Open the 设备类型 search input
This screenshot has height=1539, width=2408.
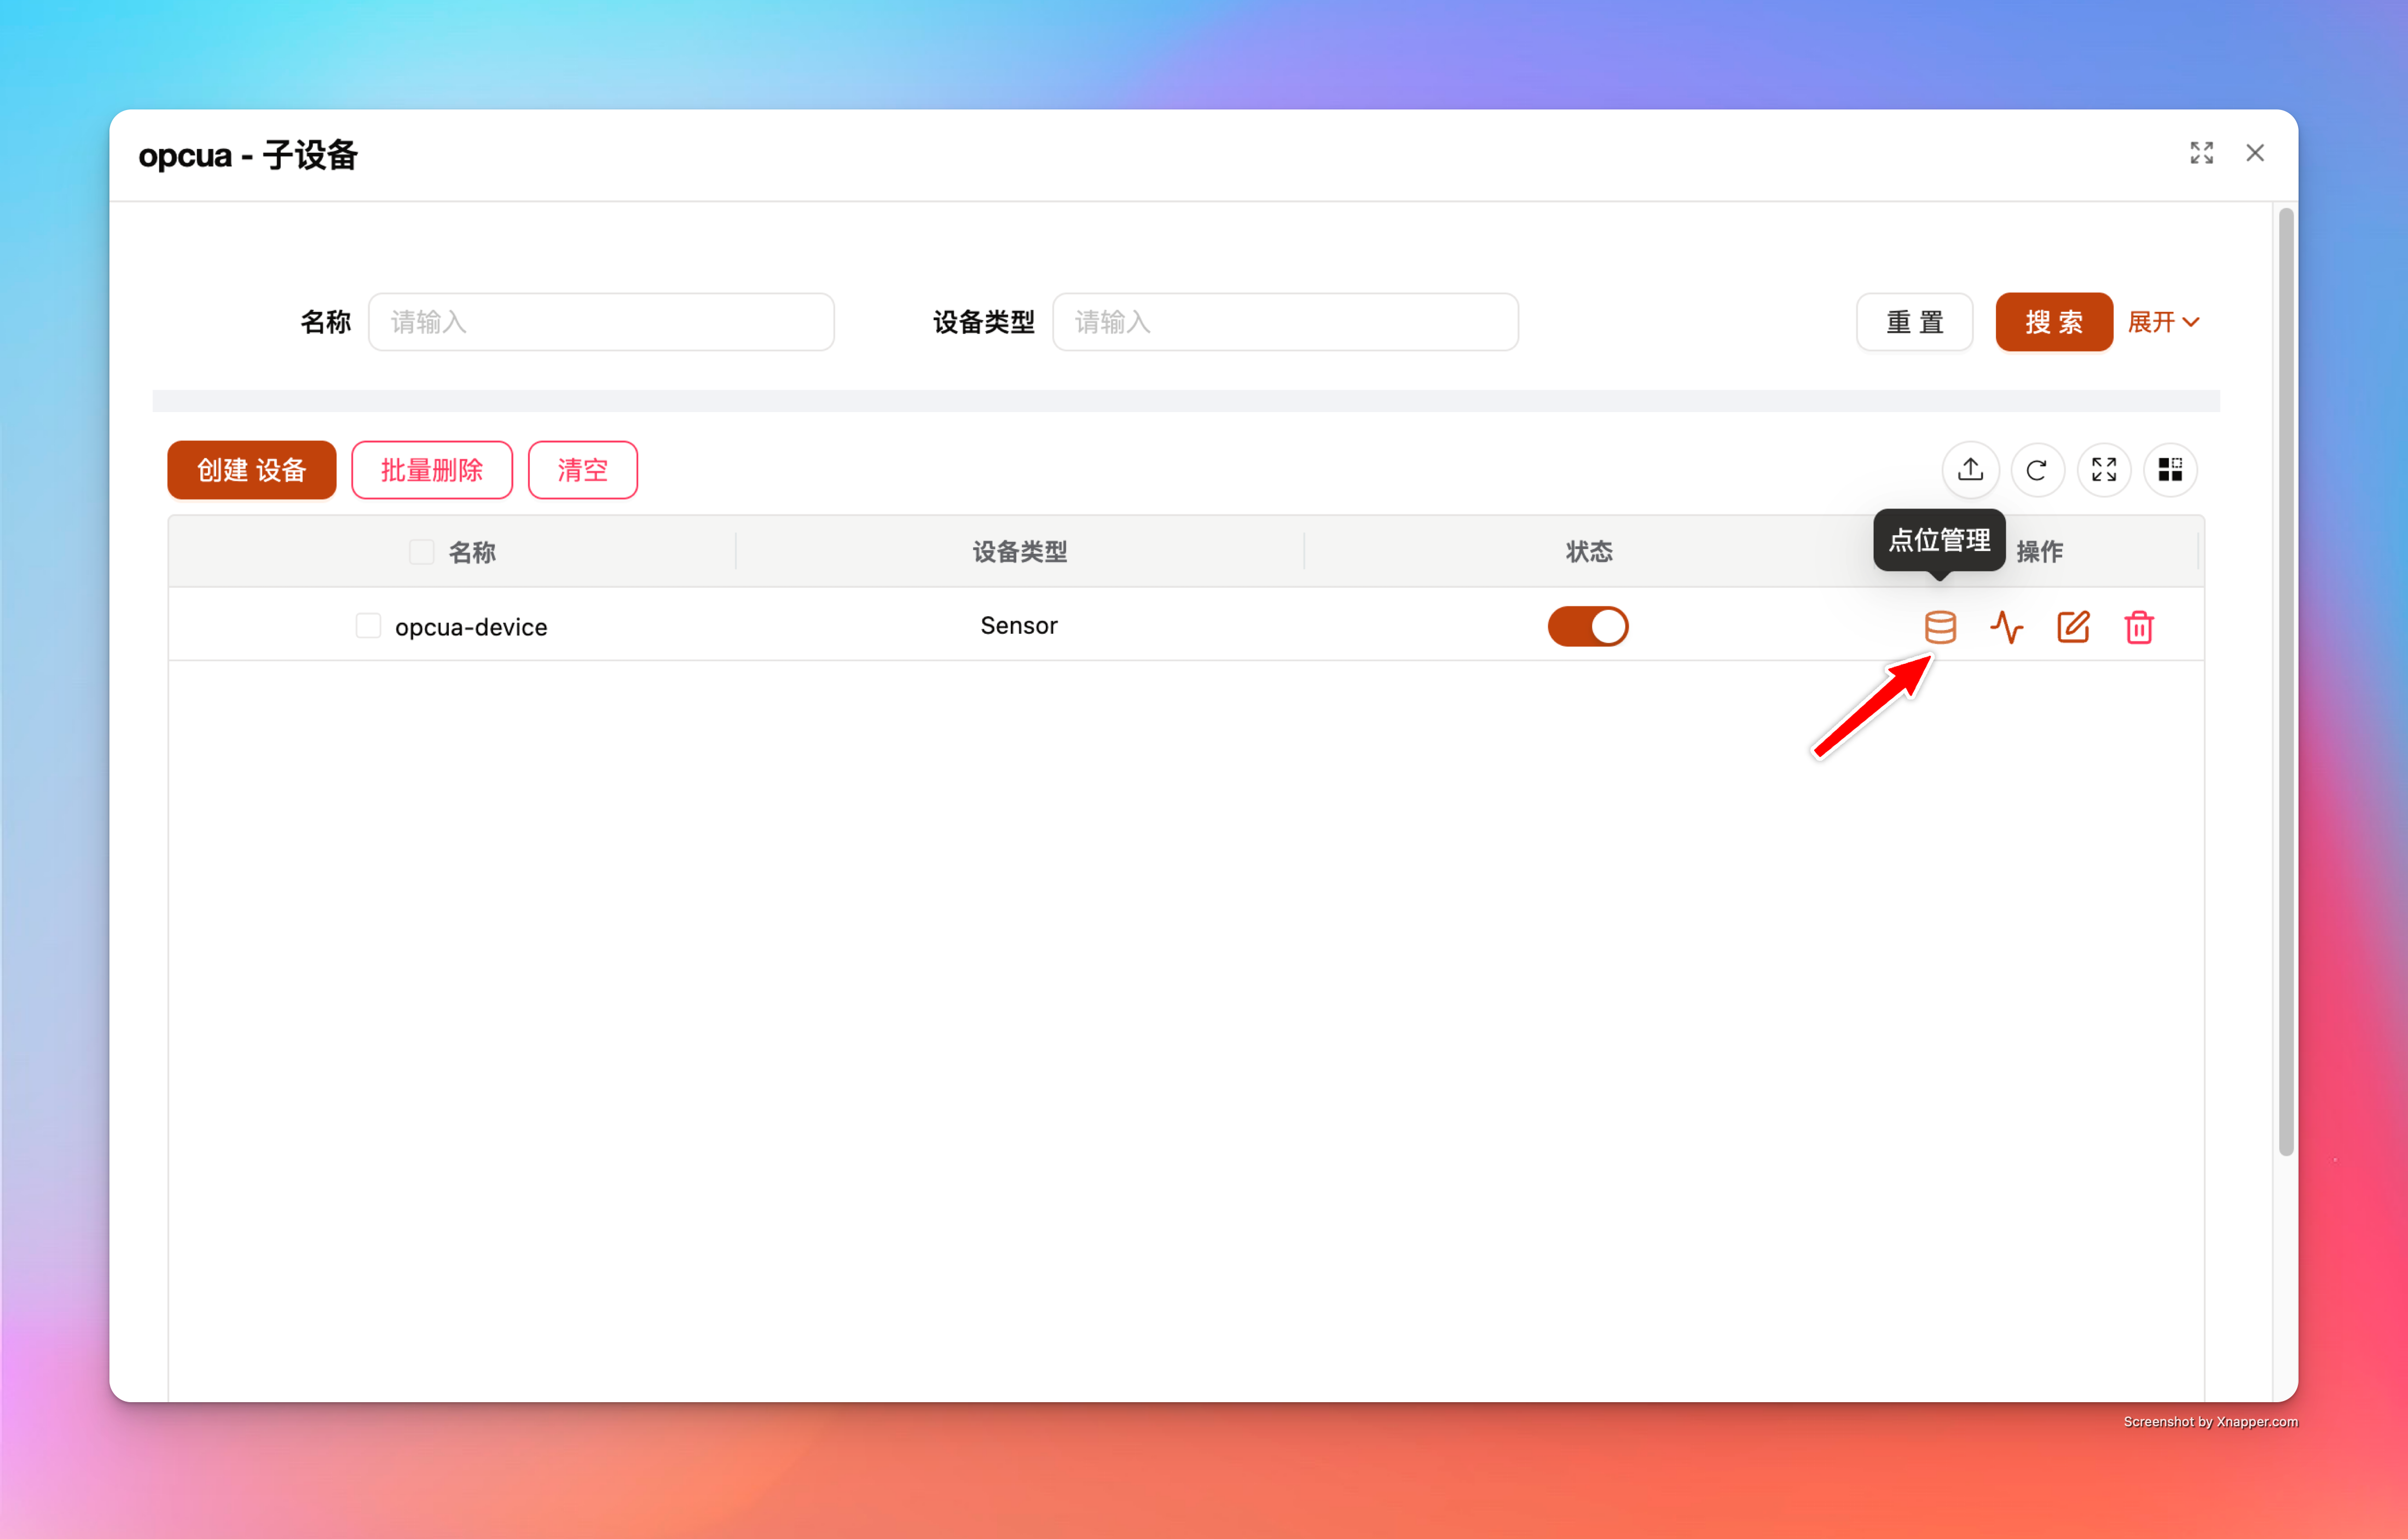[x=1285, y=322]
